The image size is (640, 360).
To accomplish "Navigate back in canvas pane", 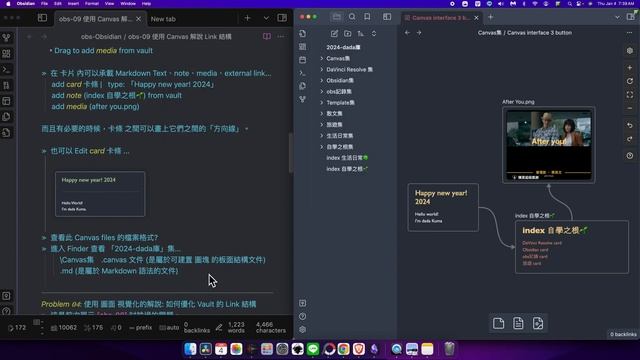I will point(407,33).
